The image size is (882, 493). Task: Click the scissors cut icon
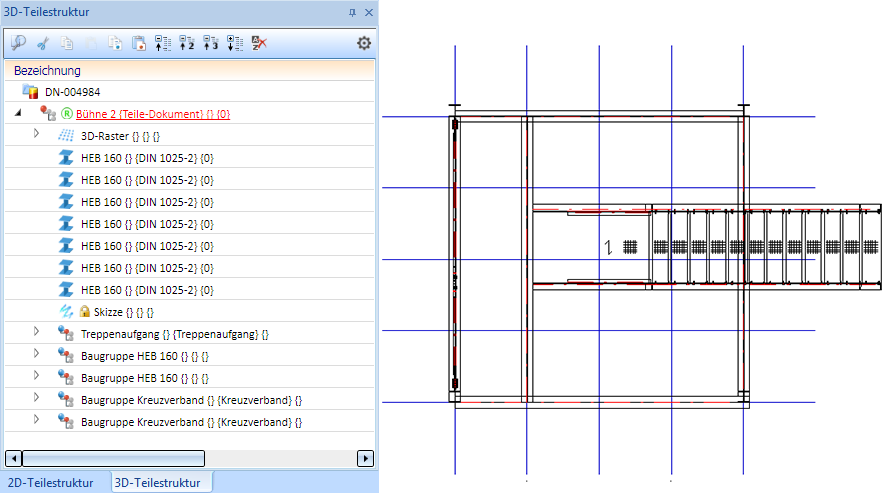point(43,43)
